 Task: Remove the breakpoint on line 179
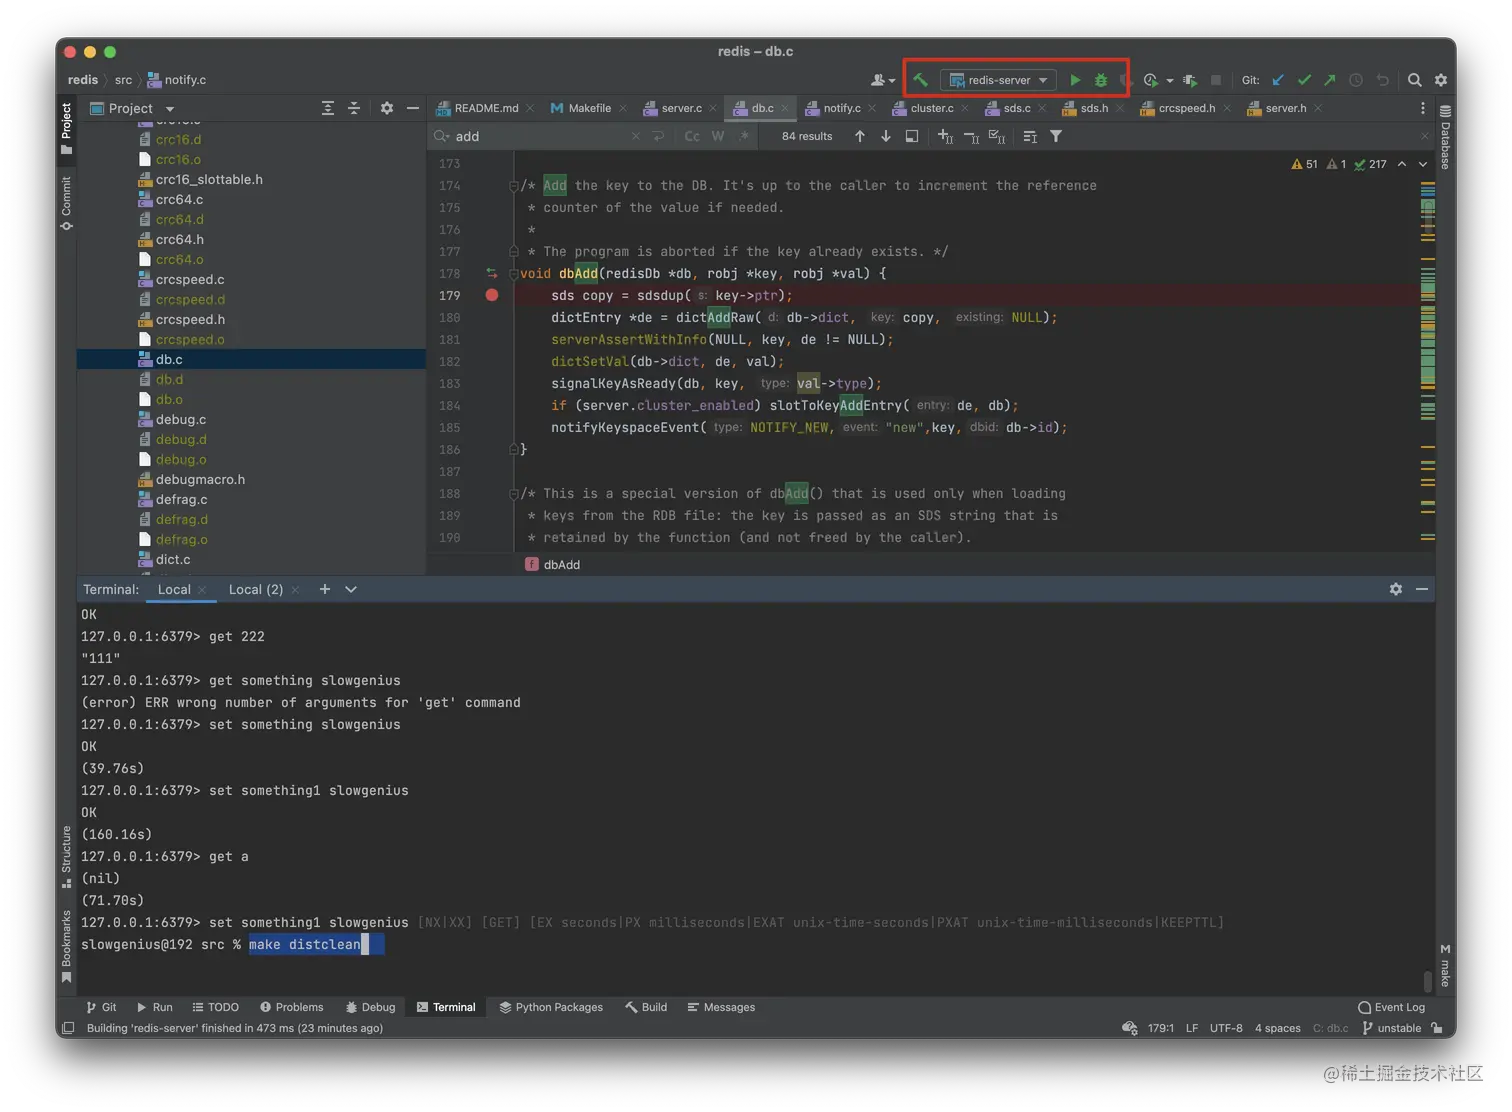[492, 295]
